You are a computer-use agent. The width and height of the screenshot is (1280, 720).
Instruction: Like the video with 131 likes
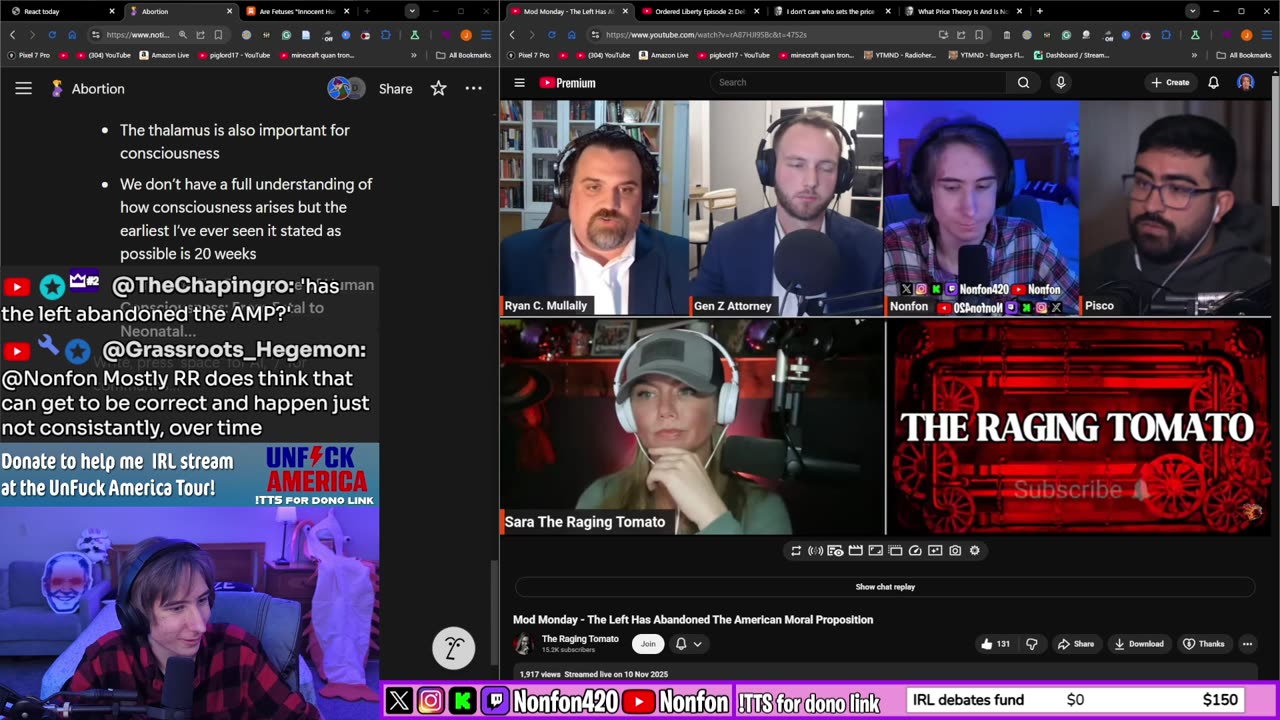[x=995, y=644]
